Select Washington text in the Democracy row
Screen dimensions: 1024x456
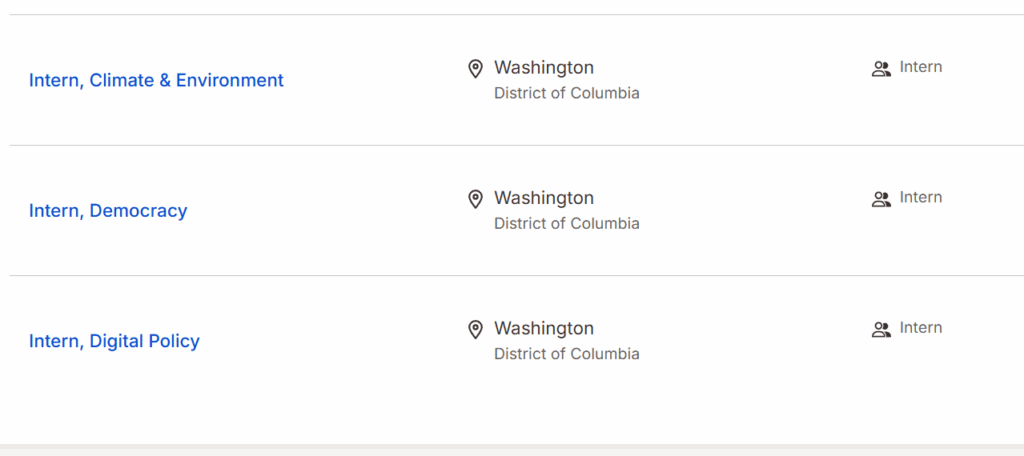tap(544, 198)
